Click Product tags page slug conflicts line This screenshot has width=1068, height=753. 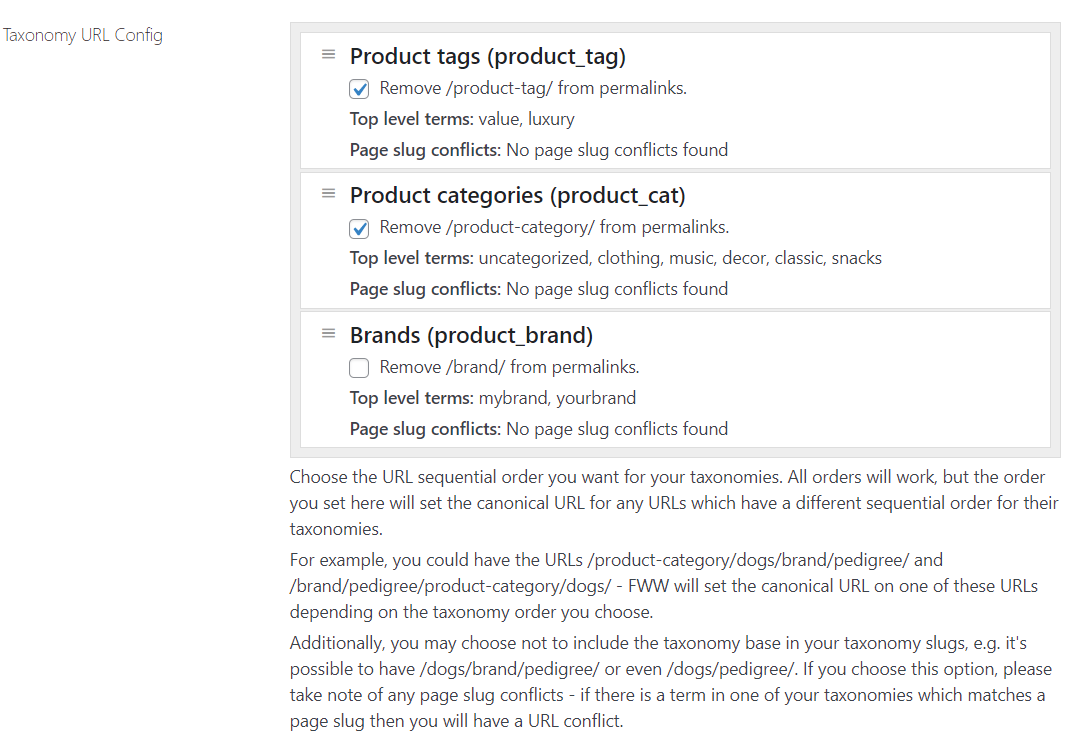click(539, 150)
